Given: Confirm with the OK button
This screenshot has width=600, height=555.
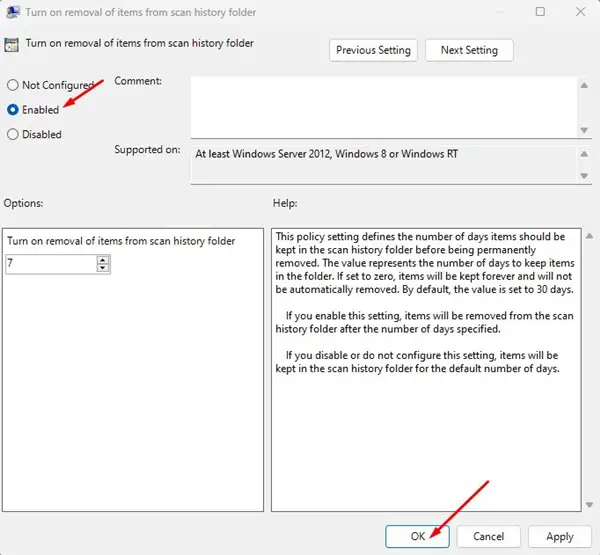Looking at the screenshot, I should point(417,536).
